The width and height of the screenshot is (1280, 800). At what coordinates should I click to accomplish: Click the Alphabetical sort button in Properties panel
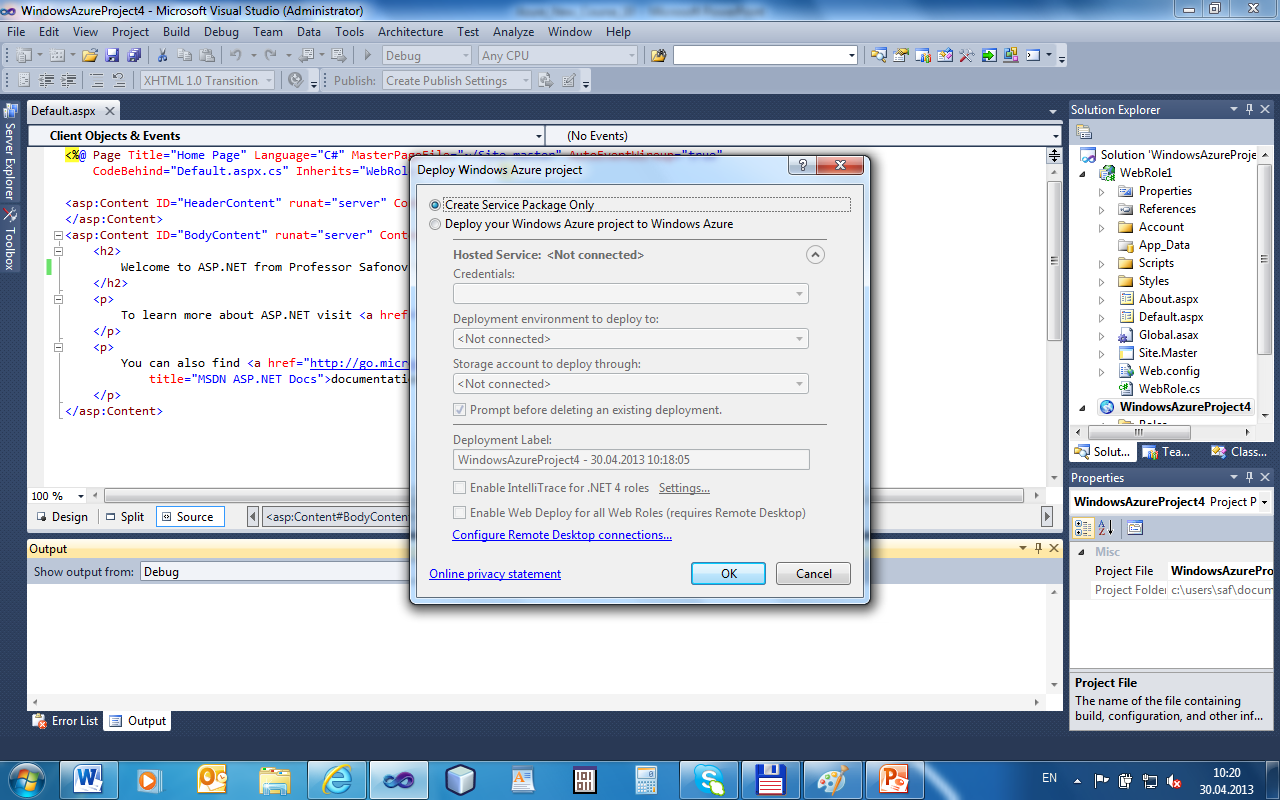click(1105, 527)
